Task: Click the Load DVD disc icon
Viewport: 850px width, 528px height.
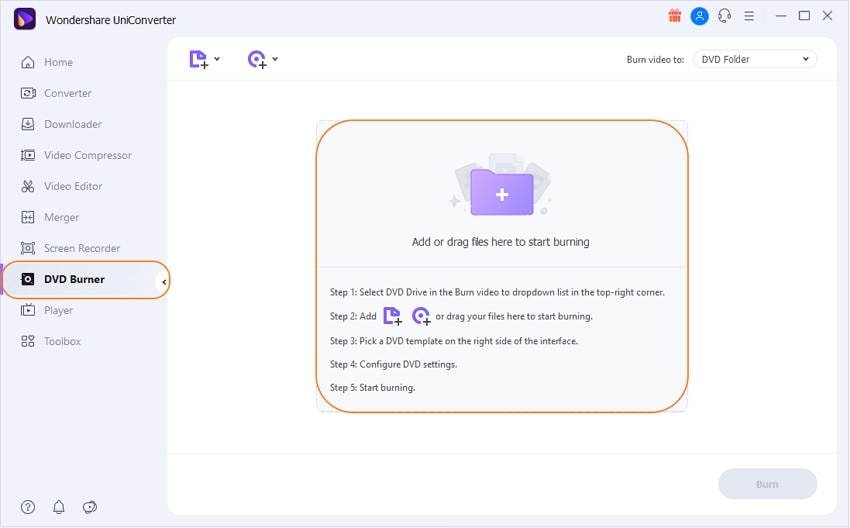Action: point(257,59)
